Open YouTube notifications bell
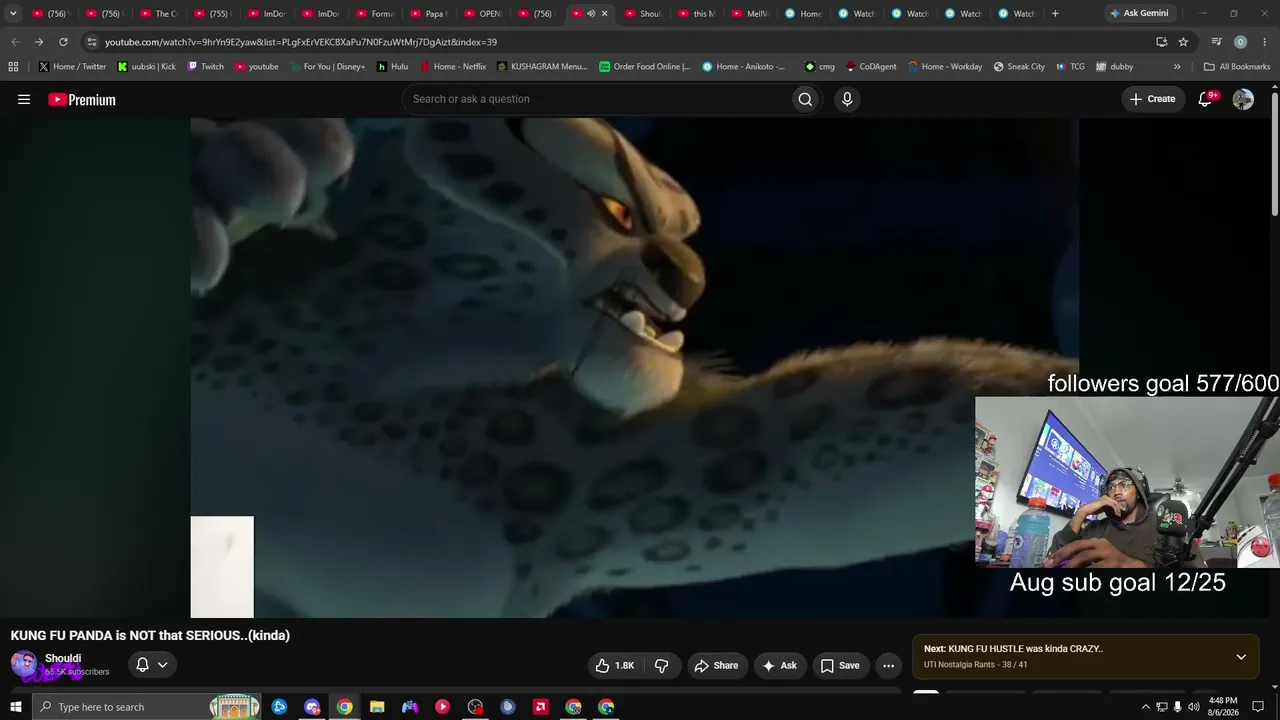Viewport: 1280px width, 720px height. point(1206,99)
